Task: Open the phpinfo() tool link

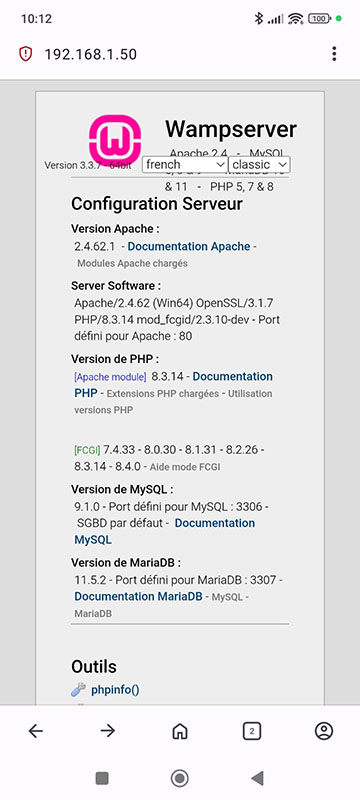Action: pos(115,690)
